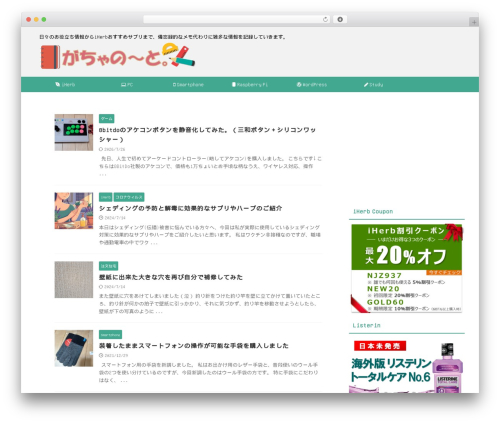Click the site tagline text above the logo

163,37
